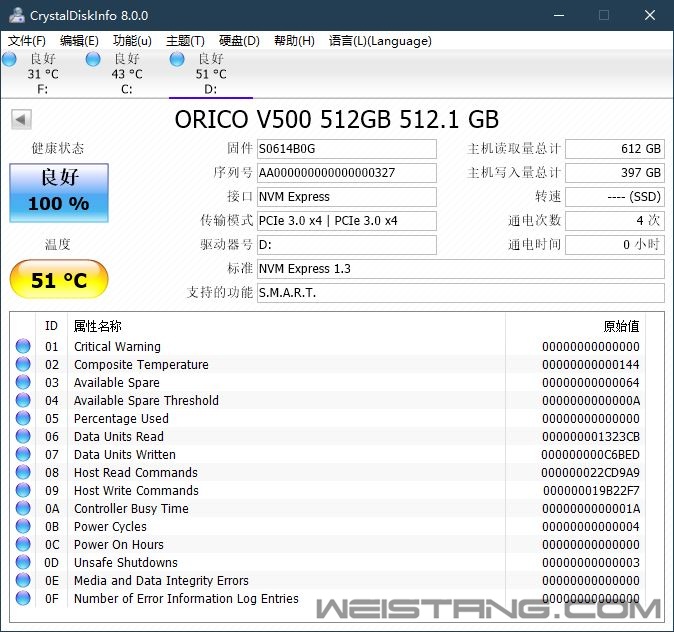Click the blue status orb for drive D:
Screen dimensions: 674x632
pos(177,59)
